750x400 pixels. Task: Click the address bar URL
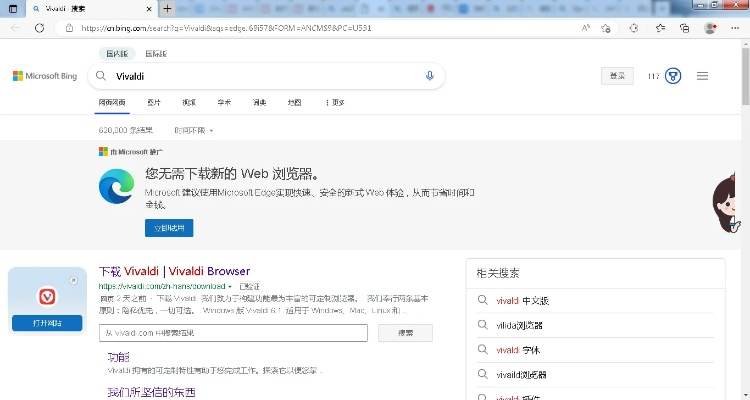(226, 28)
